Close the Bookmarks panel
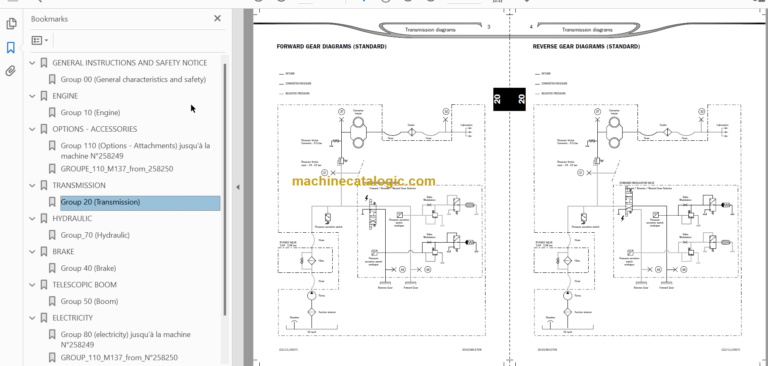 pyautogui.click(x=217, y=19)
